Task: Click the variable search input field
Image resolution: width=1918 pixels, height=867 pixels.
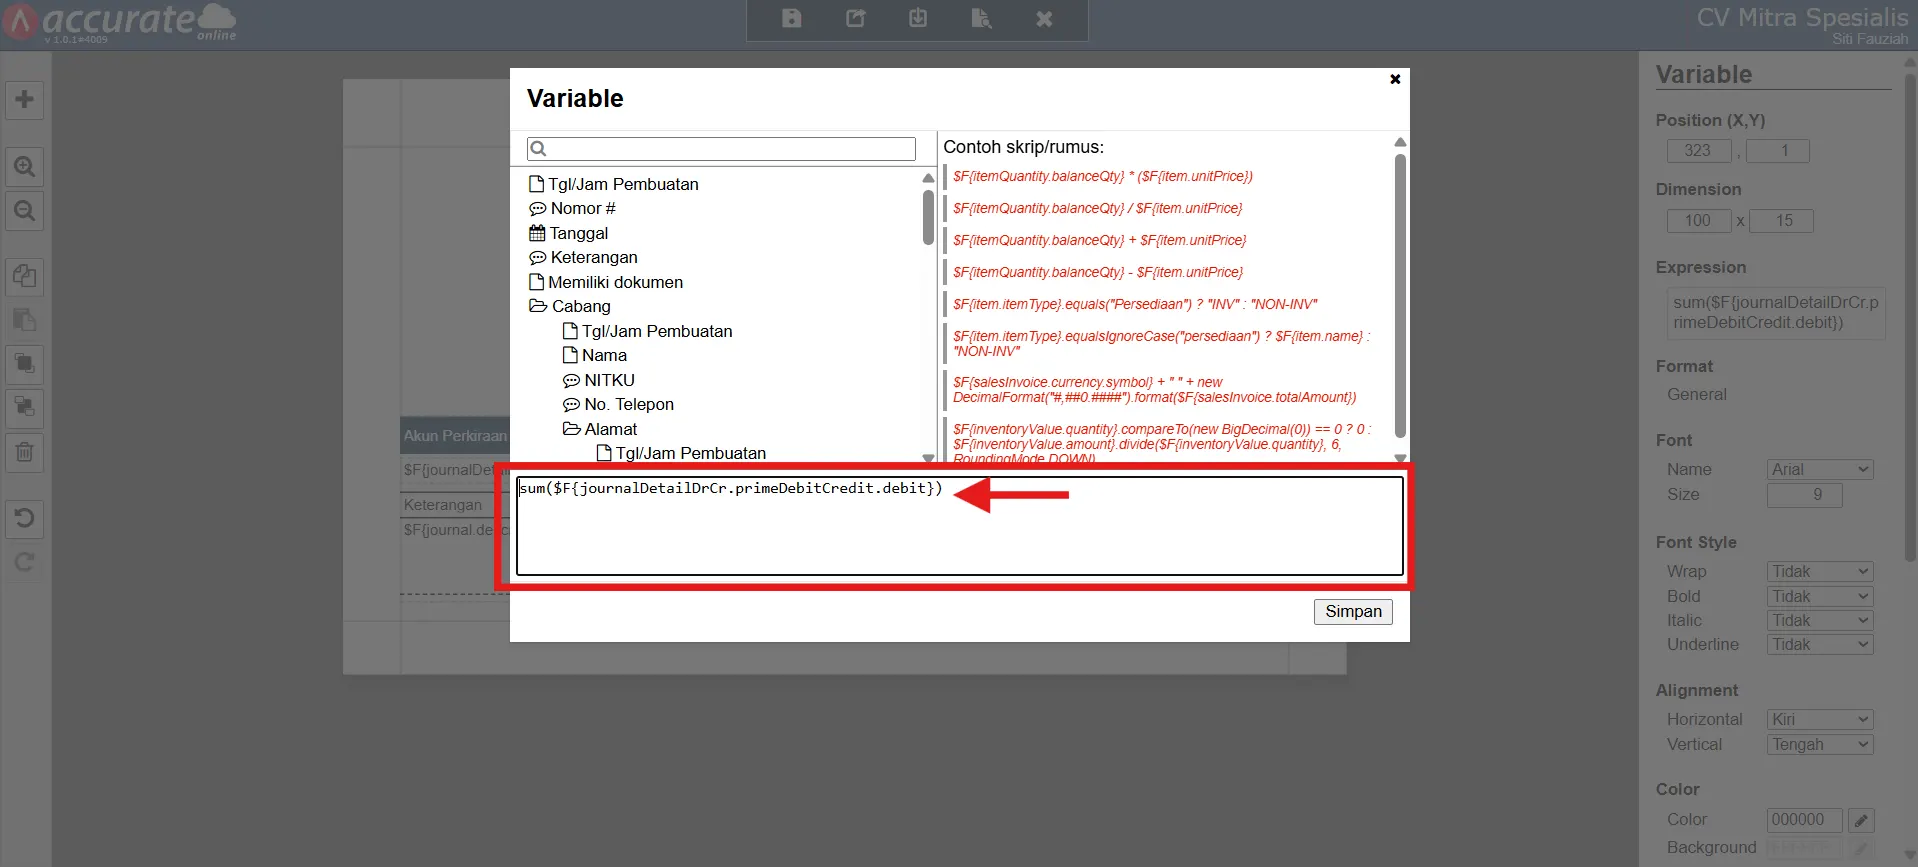Action: pos(721,149)
